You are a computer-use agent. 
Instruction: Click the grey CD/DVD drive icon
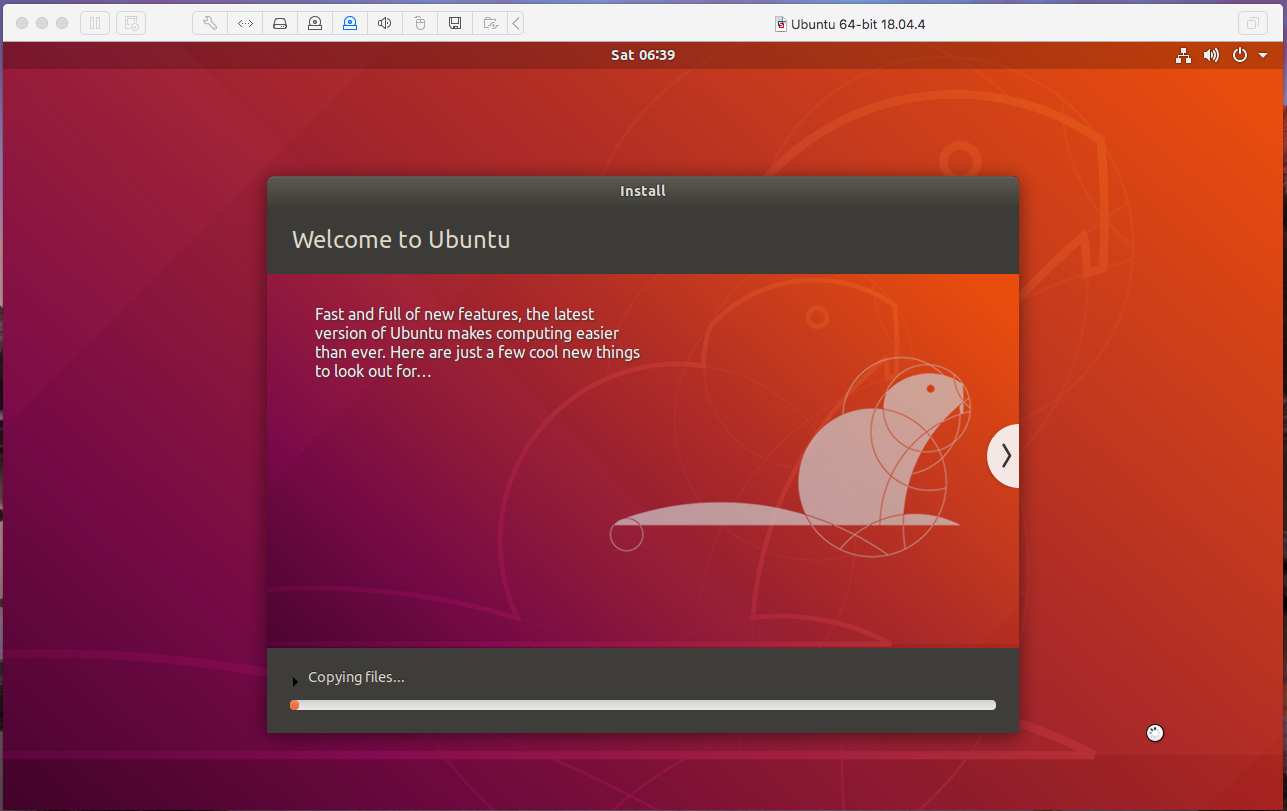click(x=315, y=23)
